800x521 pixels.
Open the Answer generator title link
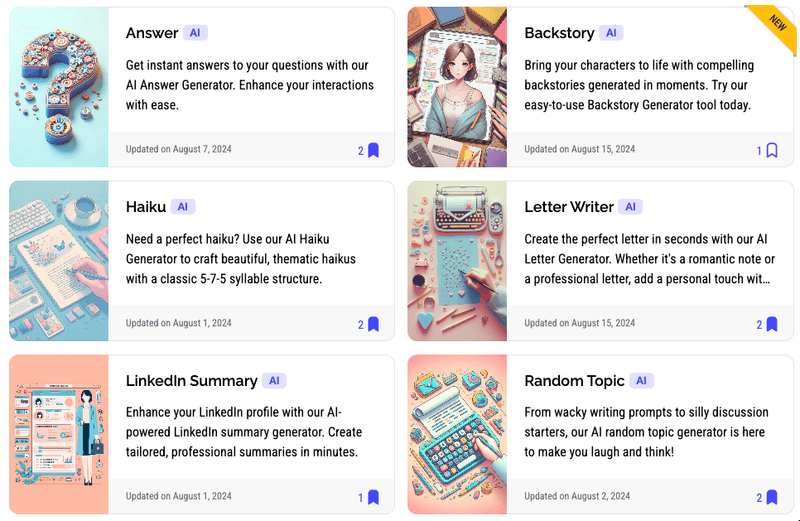(x=152, y=33)
